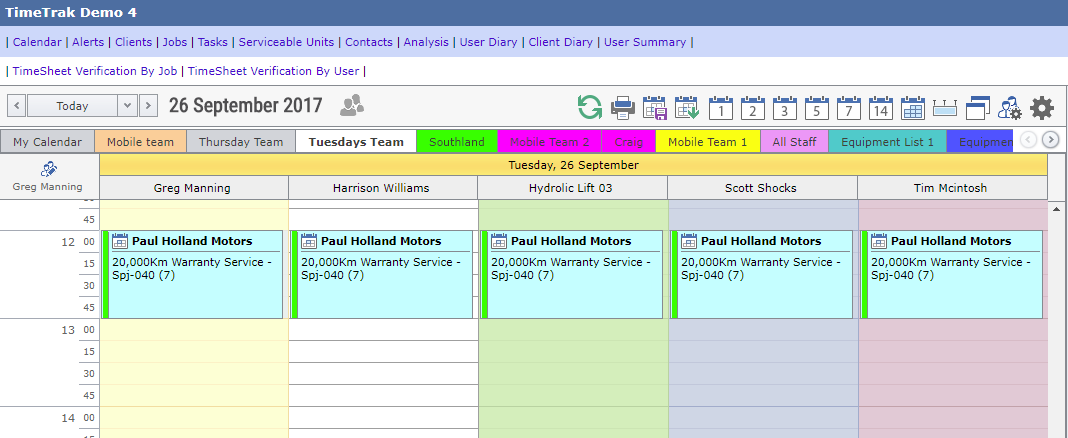Select the Southland calendar tab
1068x438 pixels.
(456, 142)
